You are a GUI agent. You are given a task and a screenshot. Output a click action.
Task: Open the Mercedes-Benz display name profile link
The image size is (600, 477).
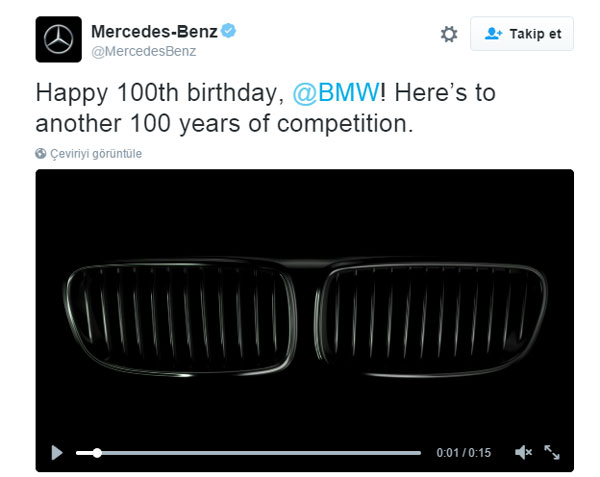[154, 31]
